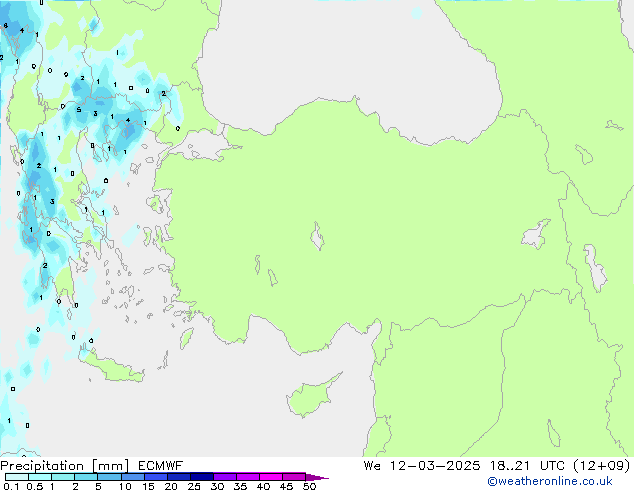The image size is (634, 490).
Task: Pick the bright magenta 40 mm legend box
Action: coord(271,477)
